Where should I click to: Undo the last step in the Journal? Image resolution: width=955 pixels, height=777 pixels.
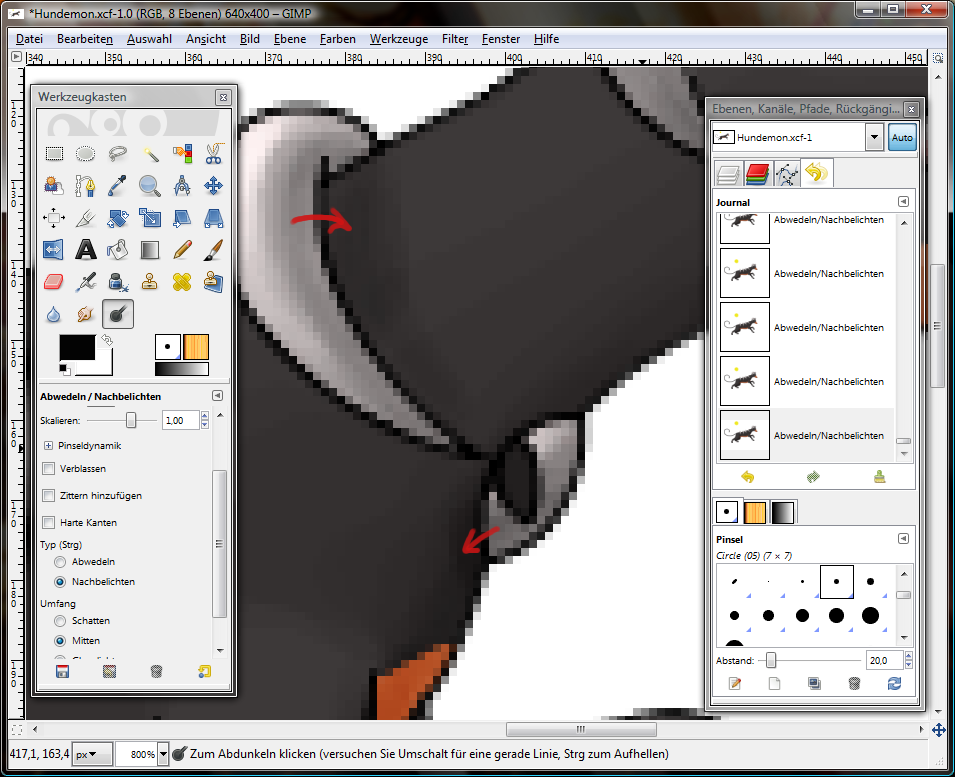pos(748,477)
